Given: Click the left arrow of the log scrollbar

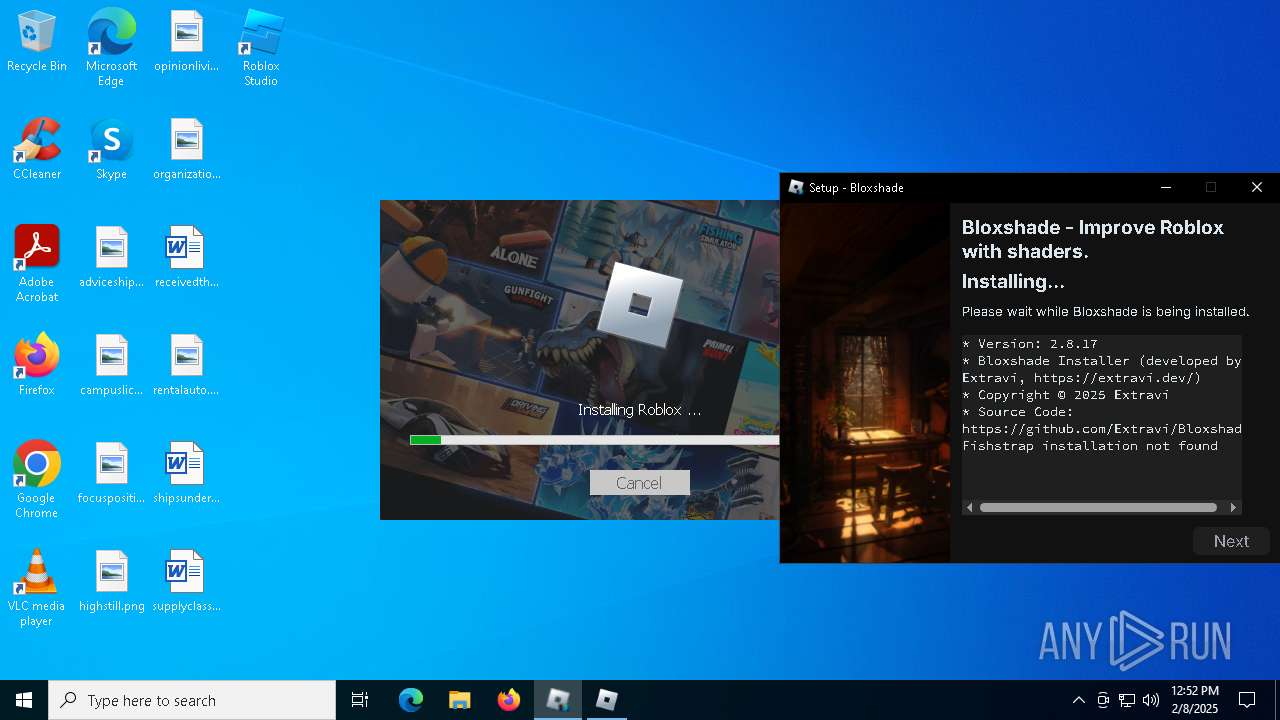Looking at the screenshot, I should (969, 507).
